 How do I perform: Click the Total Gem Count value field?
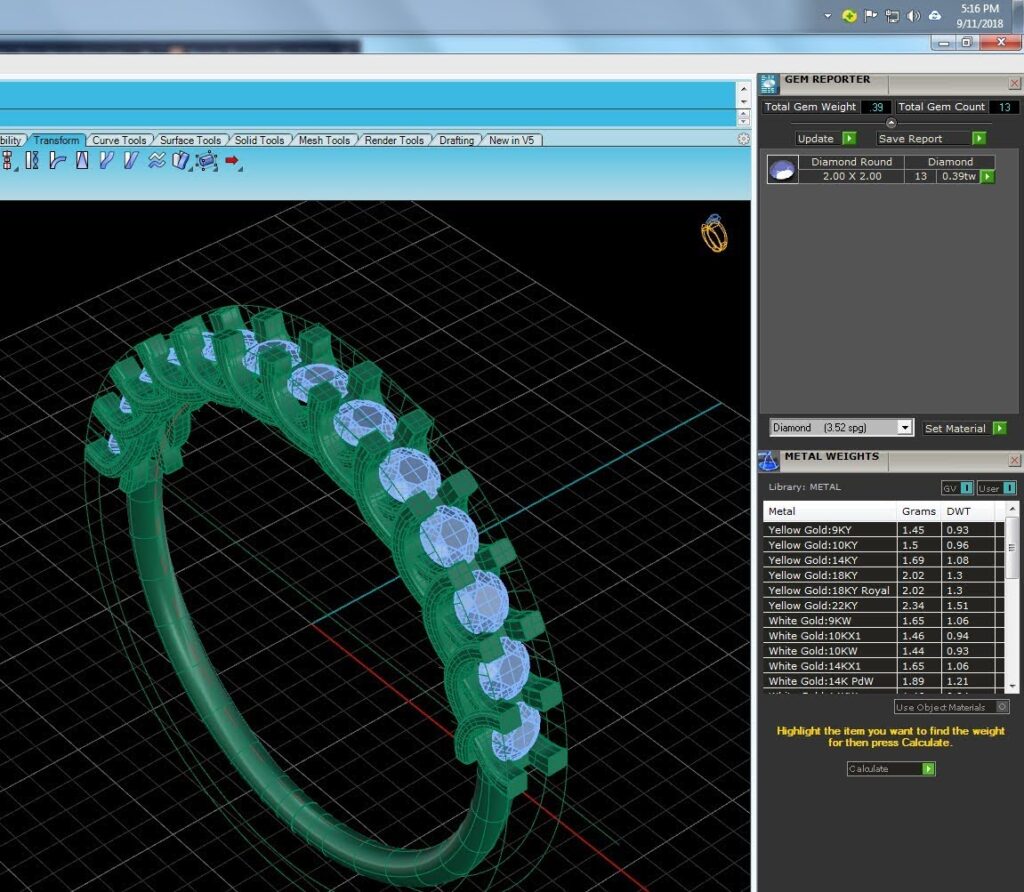click(x=1004, y=107)
